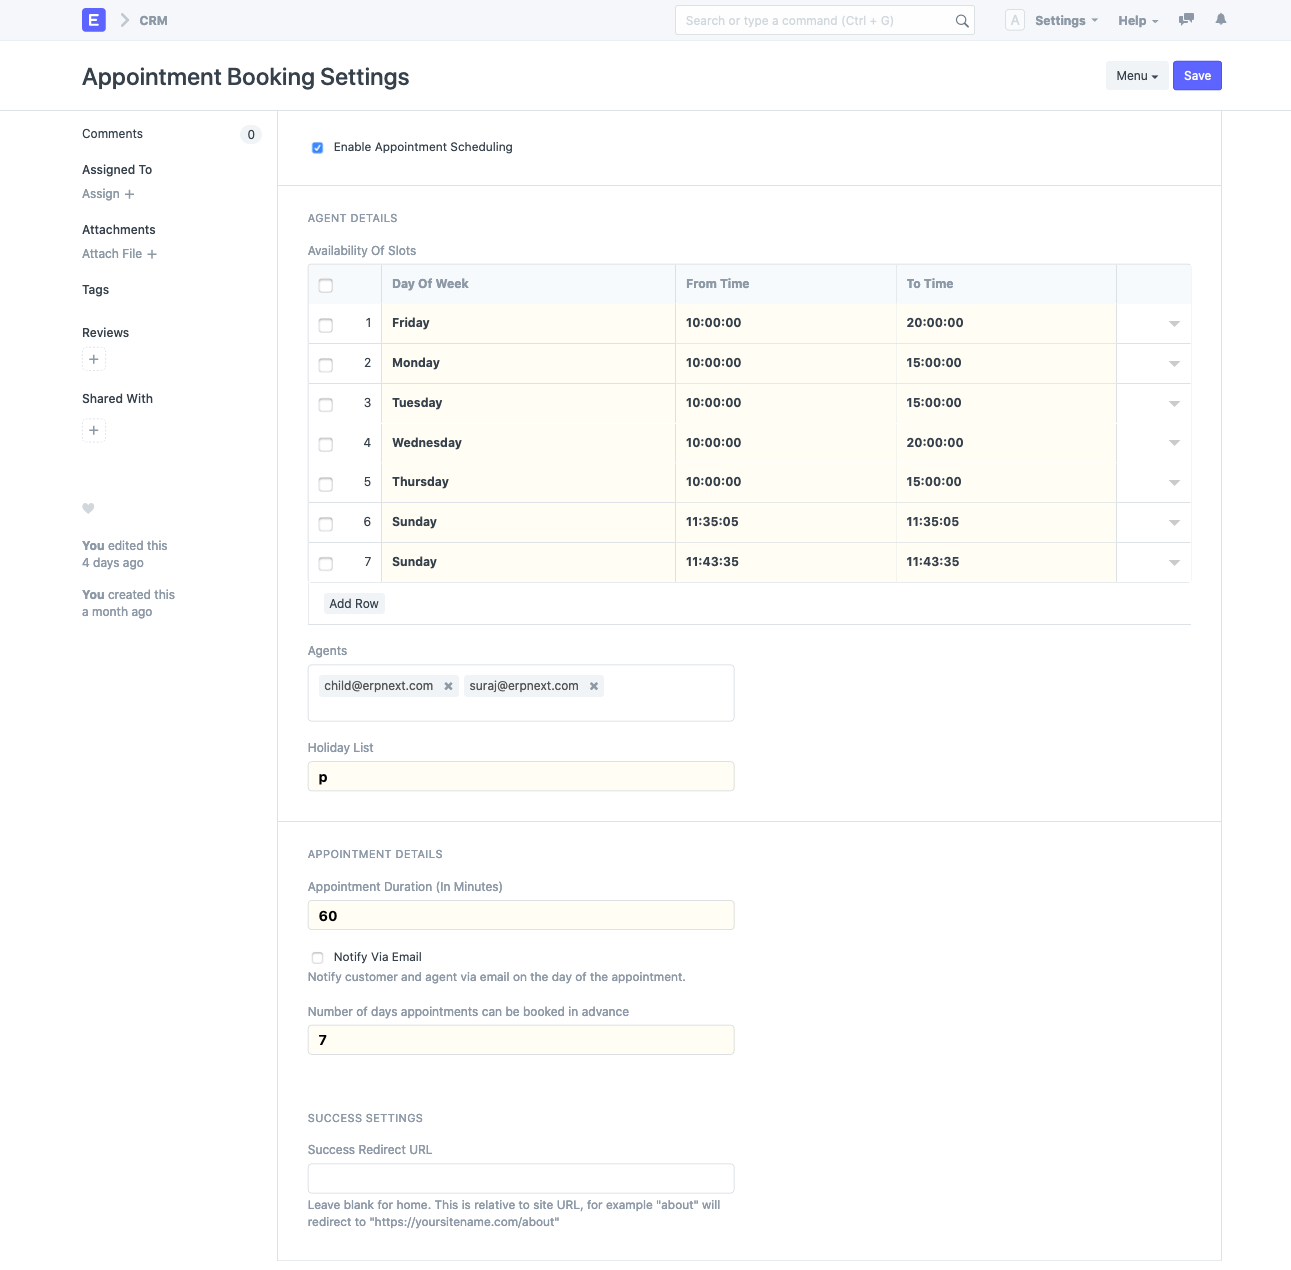This screenshot has width=1291, height=1270.
Task: Click the CRM breadcrumb
Action: coord(152,20)
